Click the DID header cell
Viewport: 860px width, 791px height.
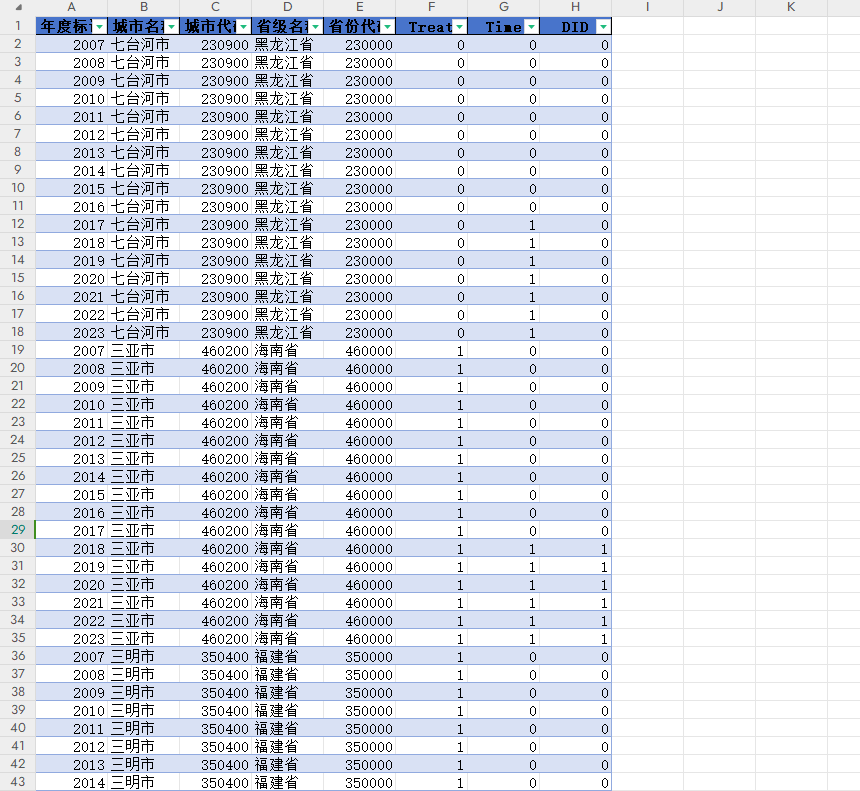coord(575,26)
